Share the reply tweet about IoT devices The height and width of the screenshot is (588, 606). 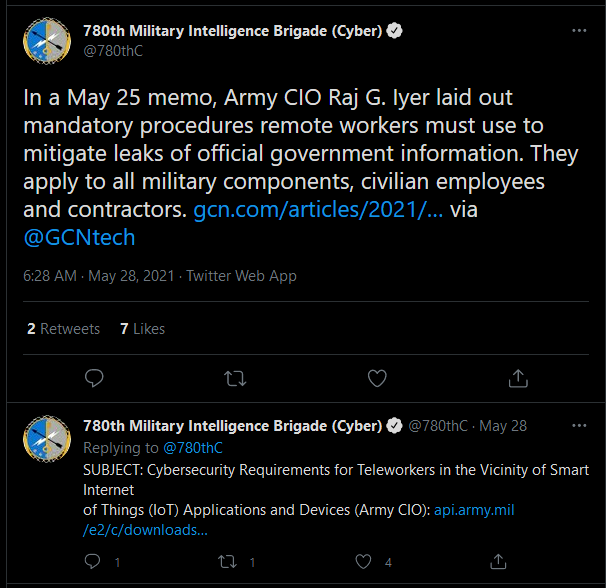coord(498,562)
